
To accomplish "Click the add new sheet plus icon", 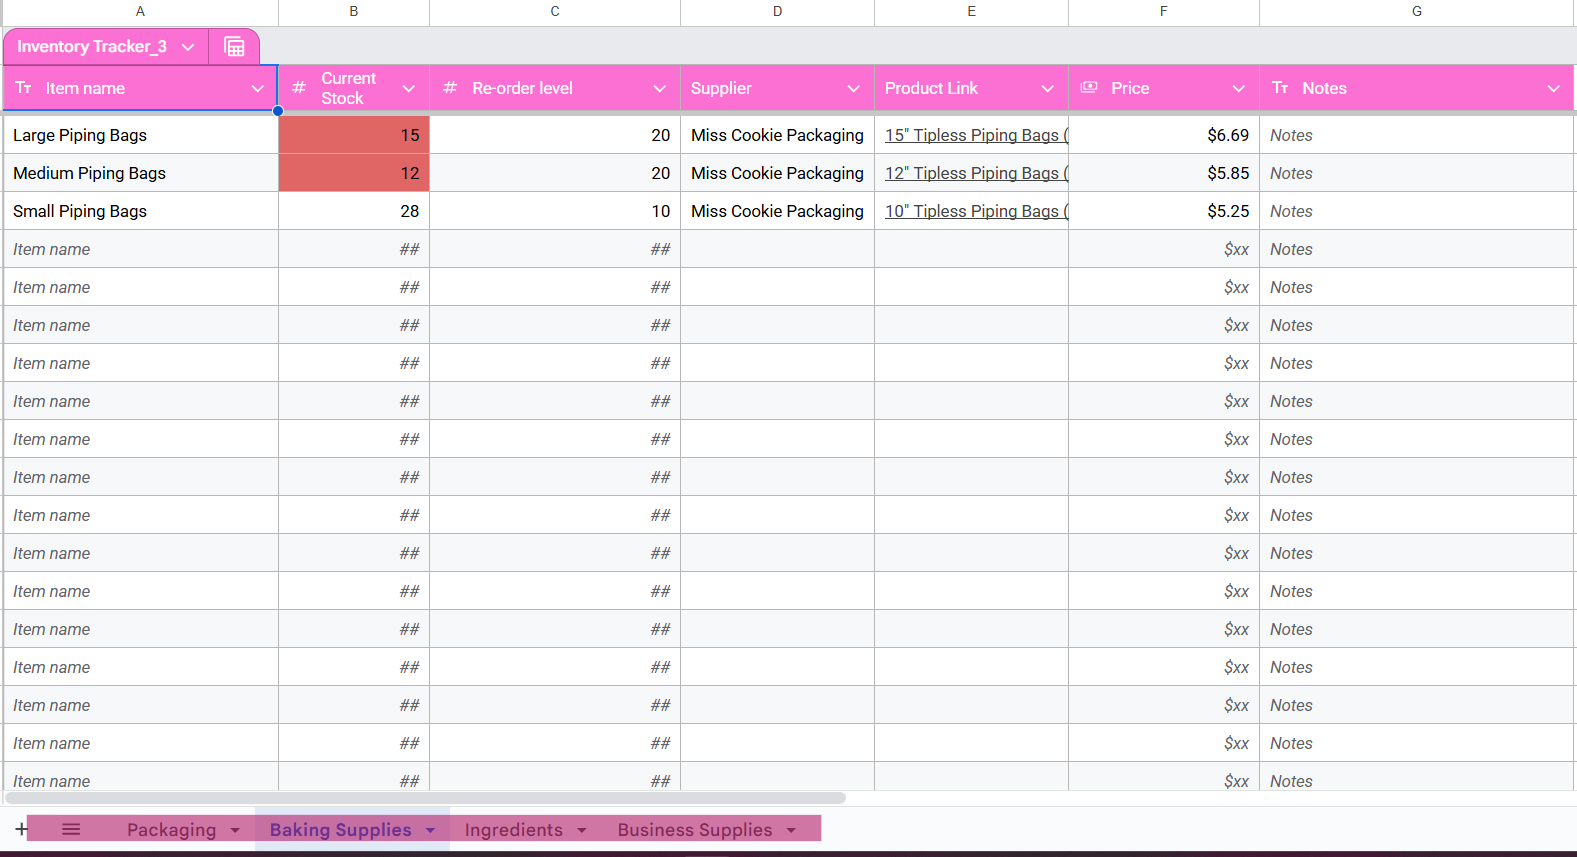I will click(x=21, y=829).
